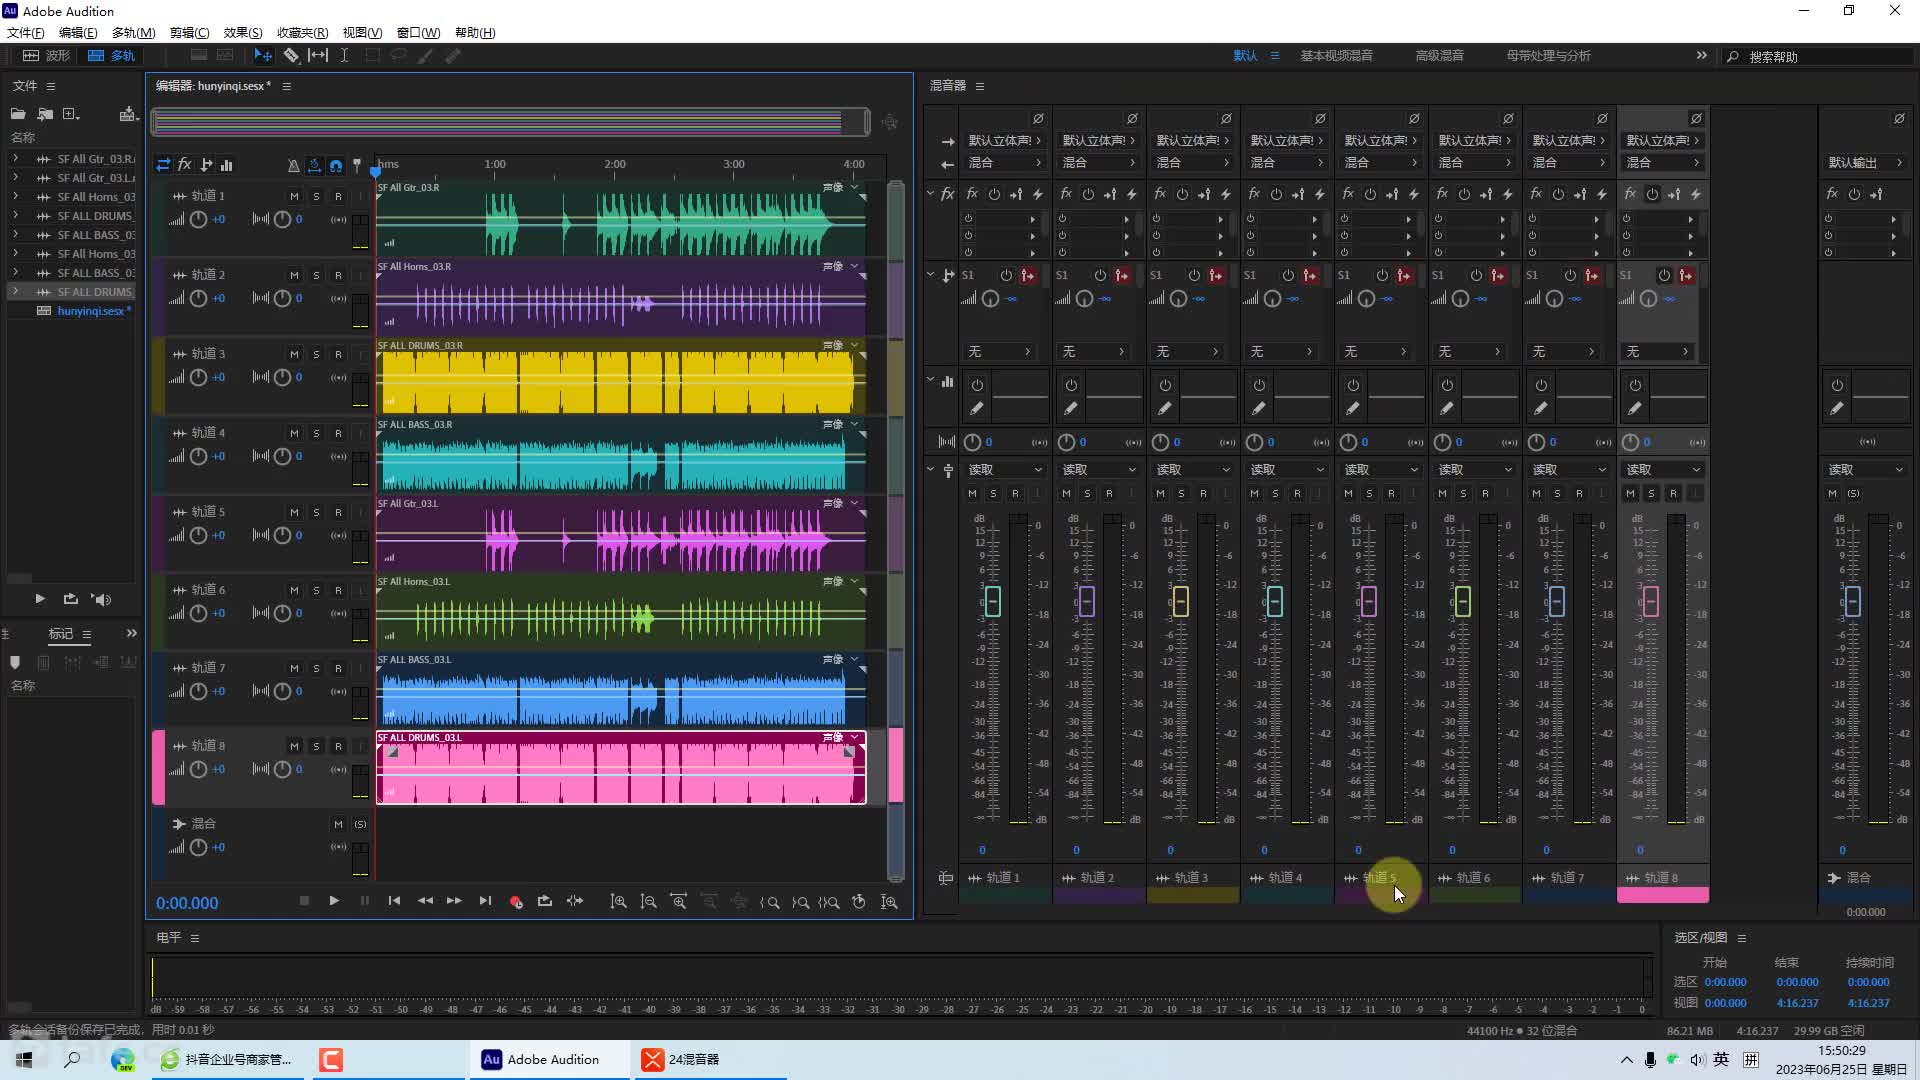Open 多轨(M) menu
The height and width of the screenshot is (1080, 1920).
click(x=133, y=32)
